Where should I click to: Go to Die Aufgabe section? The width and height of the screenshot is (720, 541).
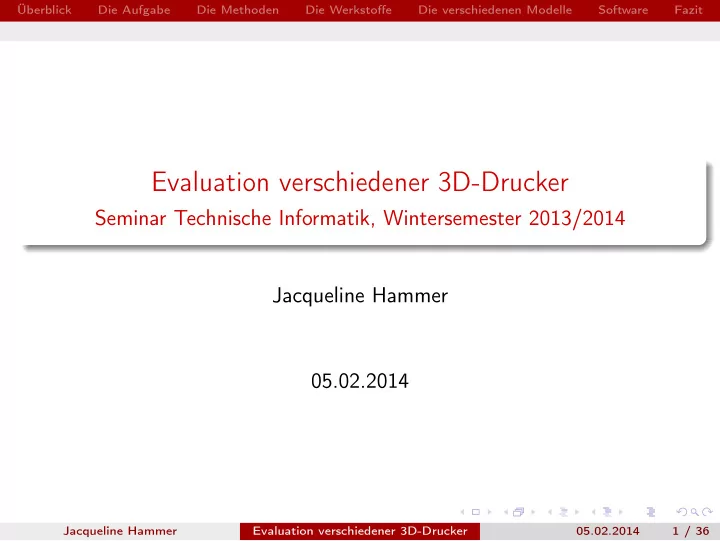pyautogui.click(x=134, y=10)
